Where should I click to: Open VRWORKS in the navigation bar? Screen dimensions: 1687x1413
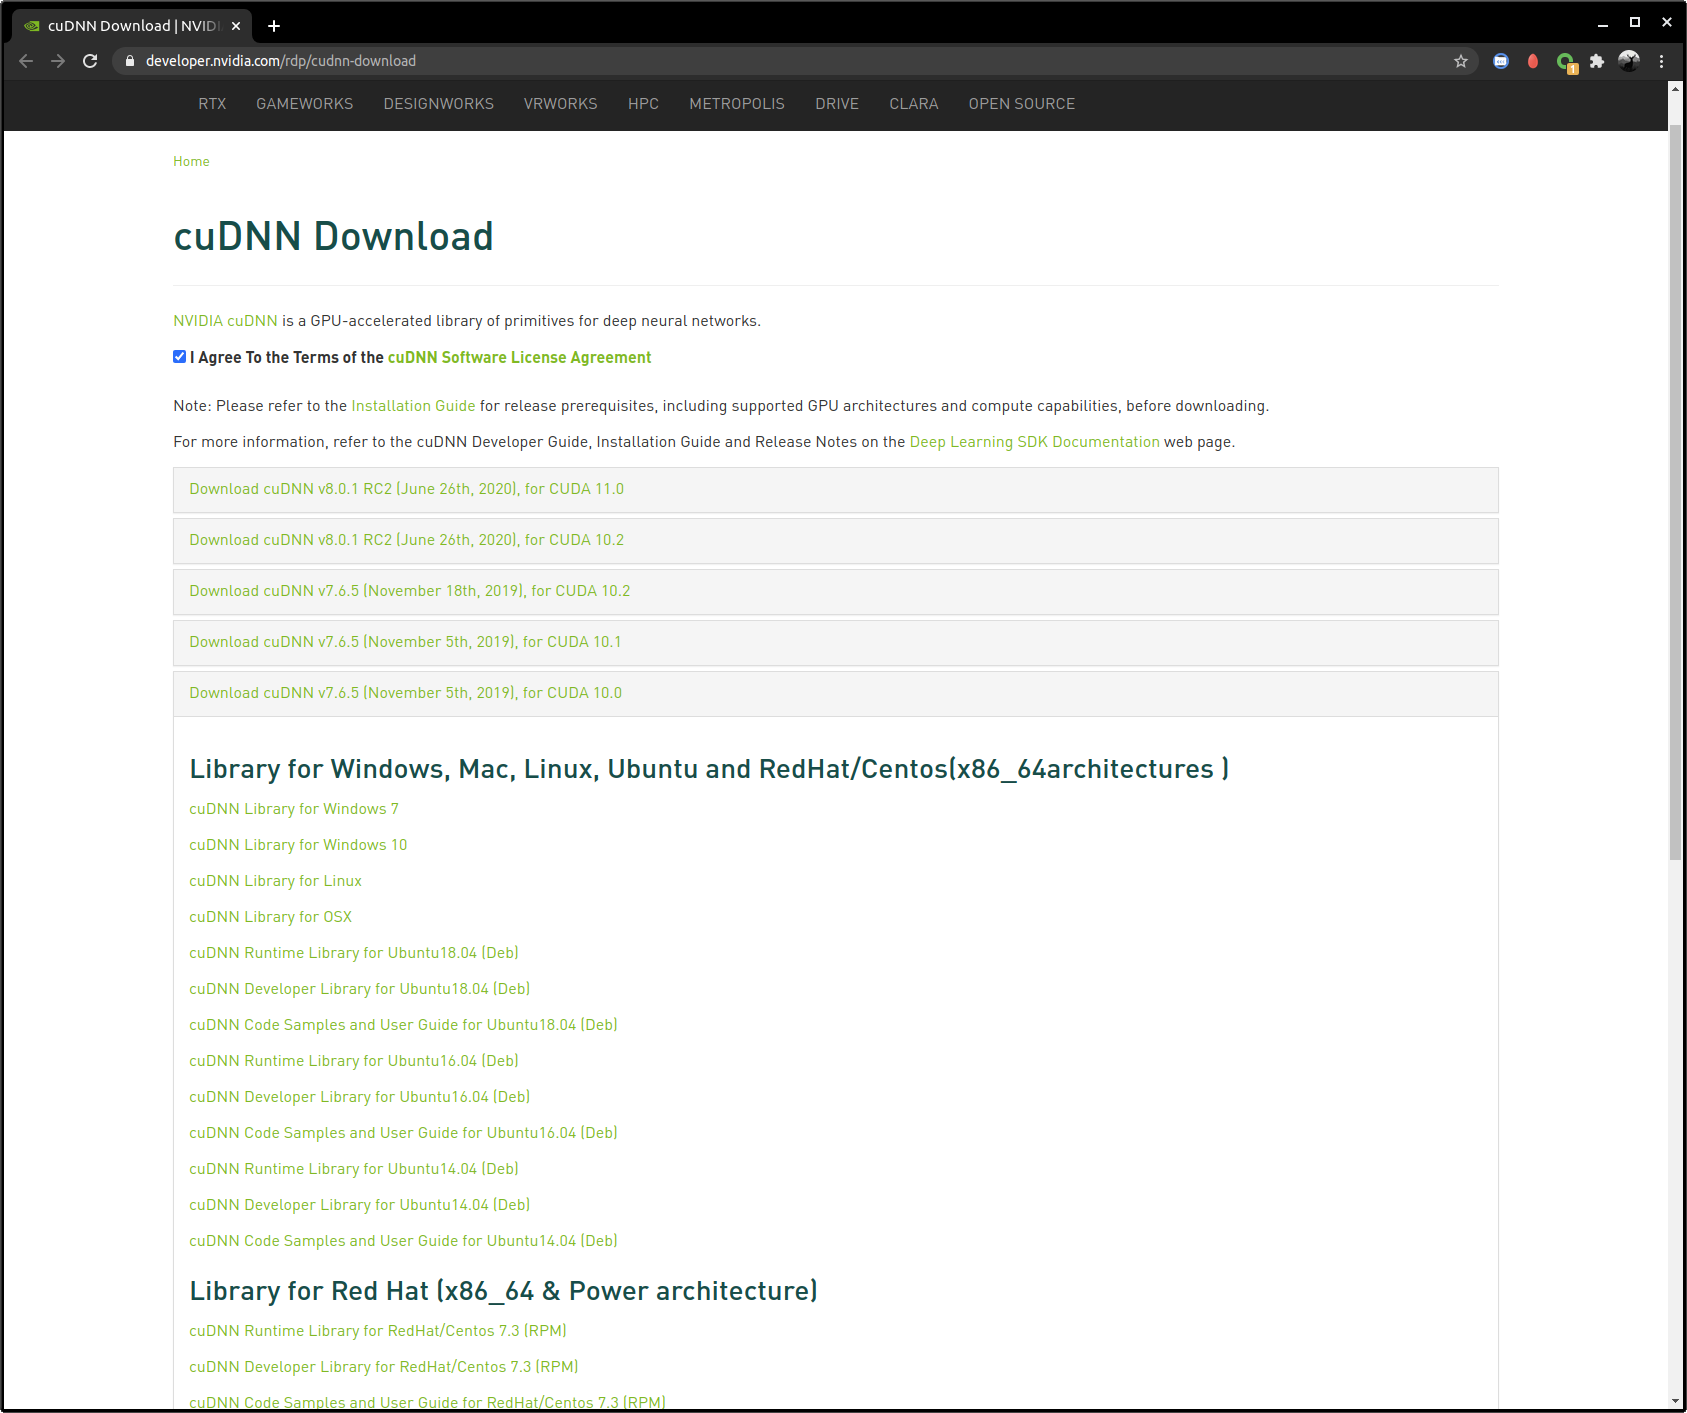pos(561,104)
